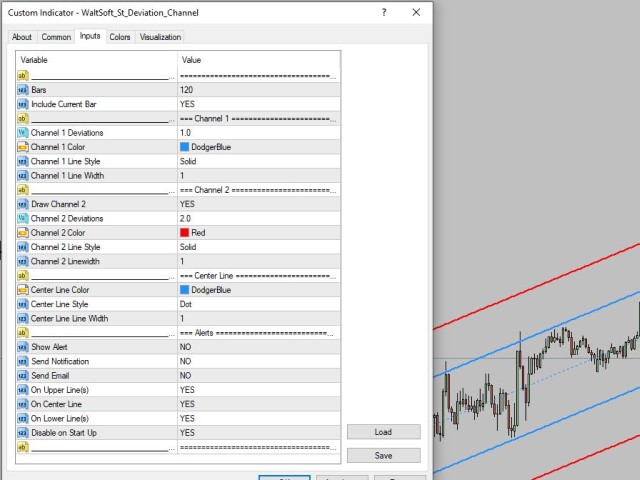Click the icon beside Channel 2 Line Style
Screen dimensions: 640x480
(x=23, y=247)
